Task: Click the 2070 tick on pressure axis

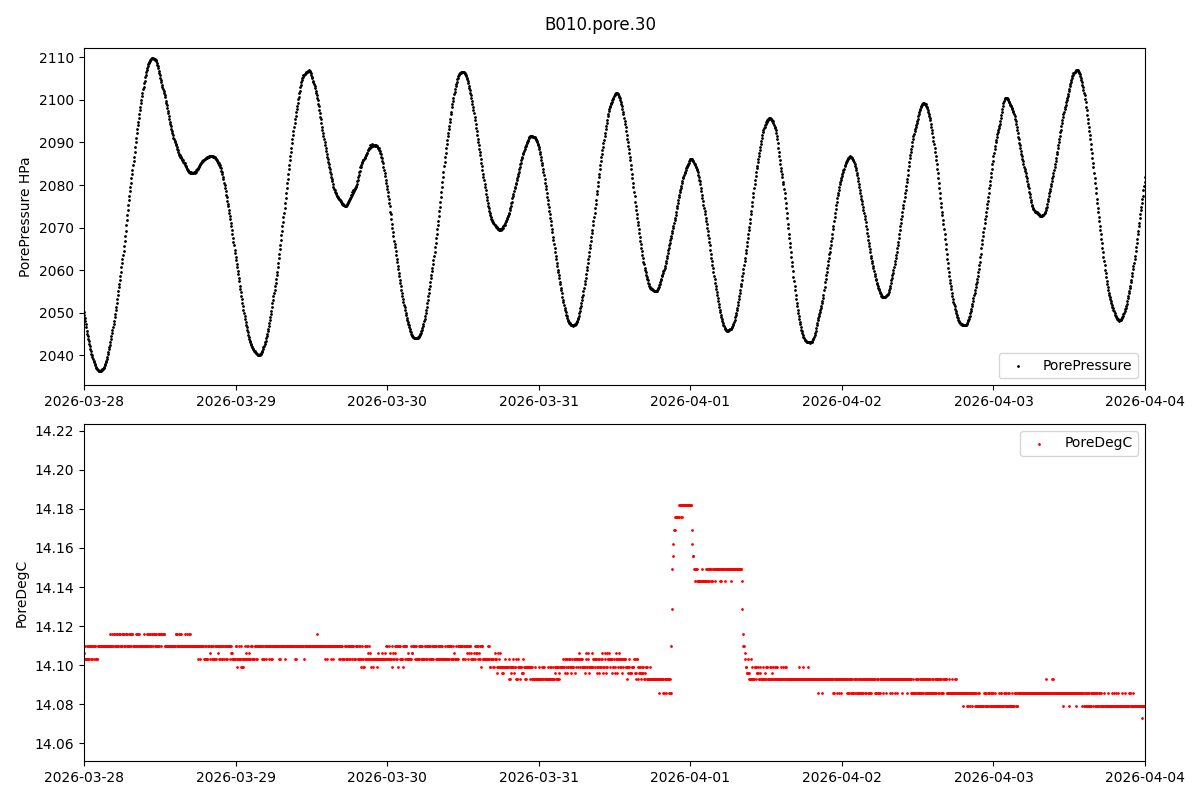Action: (x=56, y=228)
